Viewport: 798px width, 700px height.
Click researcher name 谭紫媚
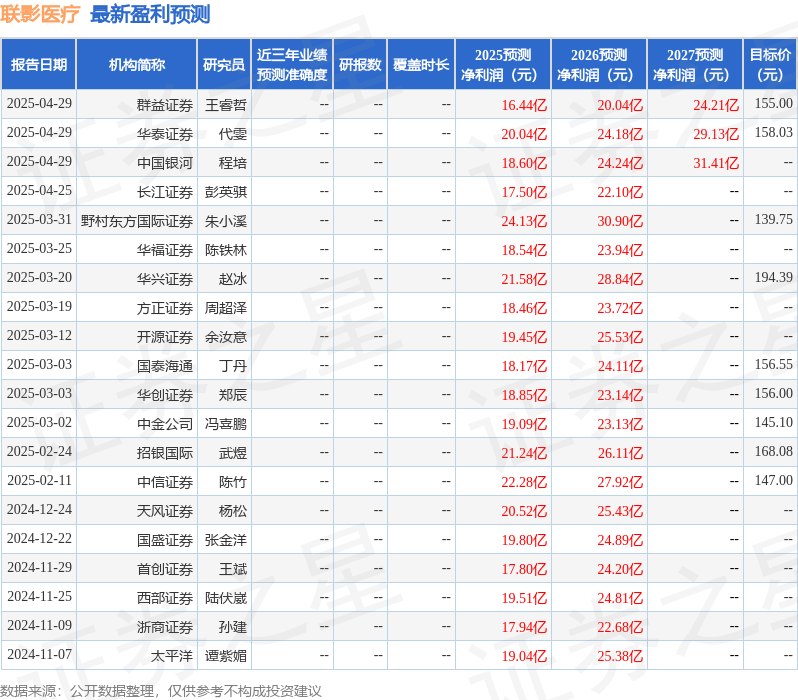click(226, 657)
